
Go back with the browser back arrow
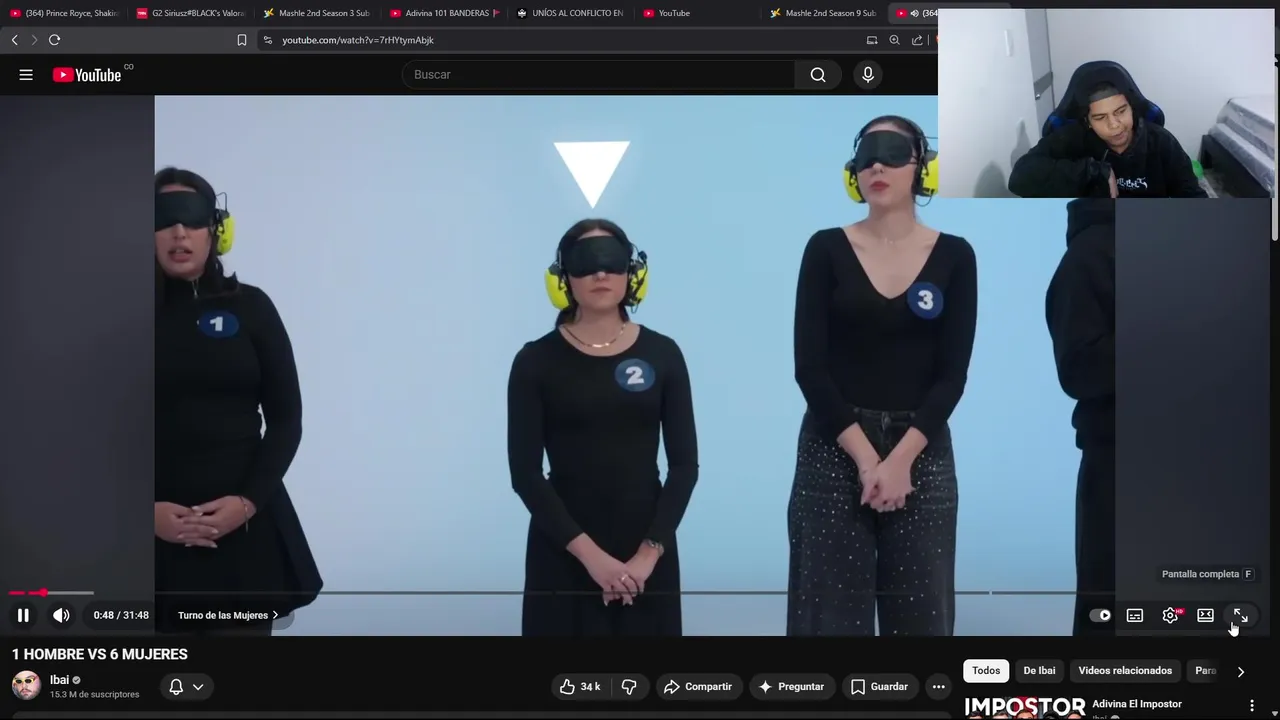click(x=14, y=40)
